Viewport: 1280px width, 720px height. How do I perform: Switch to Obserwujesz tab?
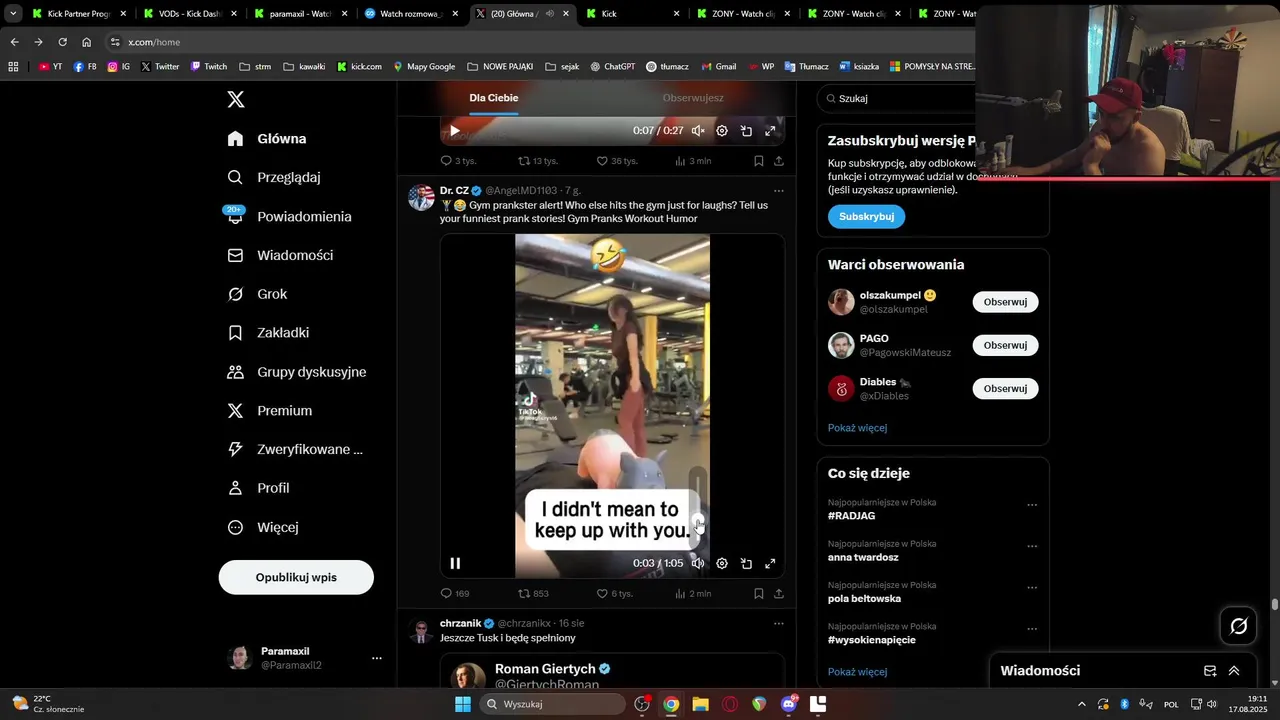(693, 98)
